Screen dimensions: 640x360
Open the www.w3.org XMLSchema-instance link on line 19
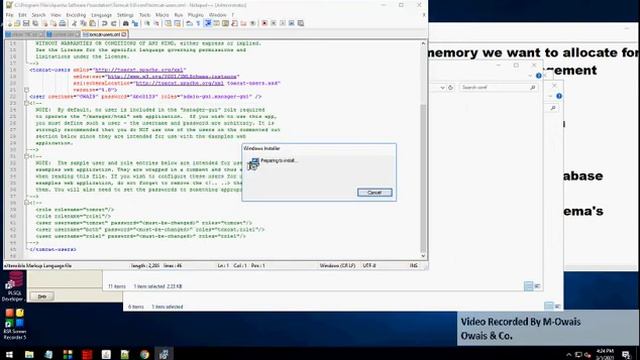[172, 76]
